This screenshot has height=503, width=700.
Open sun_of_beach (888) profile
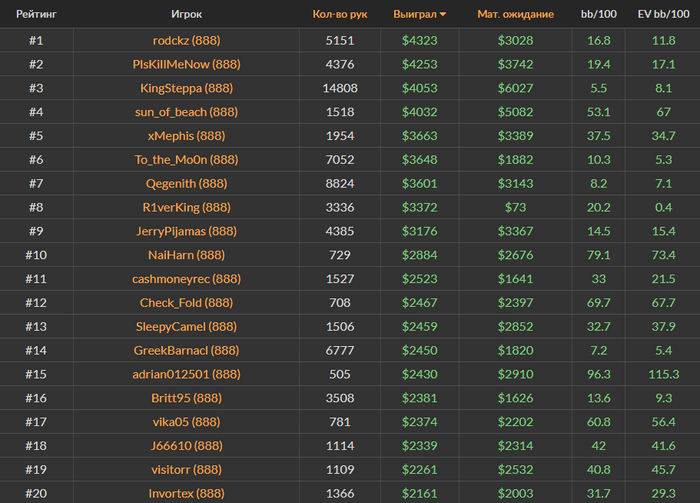186,111
